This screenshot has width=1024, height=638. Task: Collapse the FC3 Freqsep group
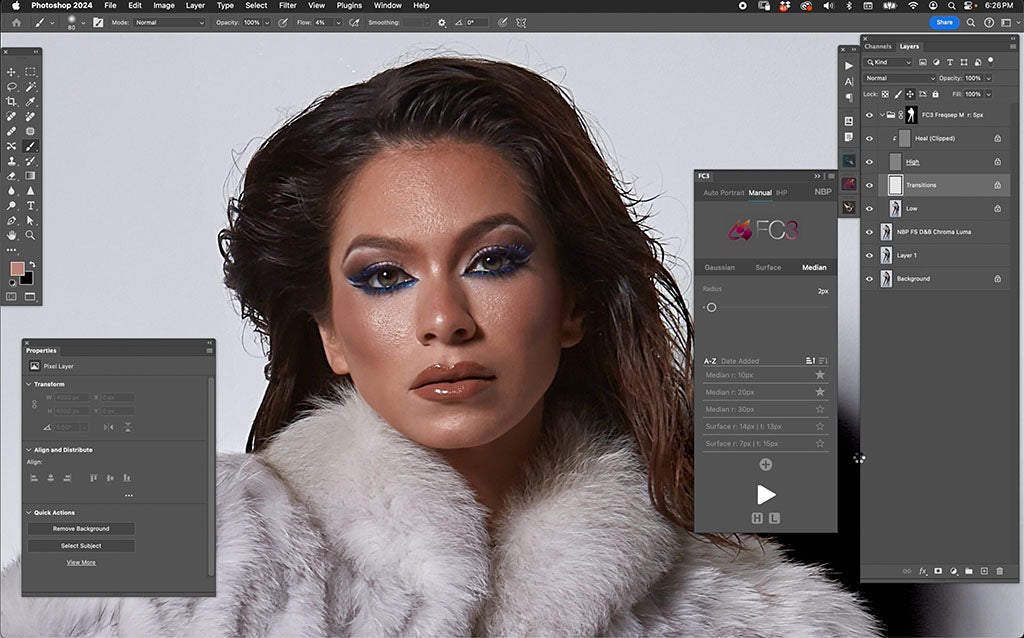881,113
